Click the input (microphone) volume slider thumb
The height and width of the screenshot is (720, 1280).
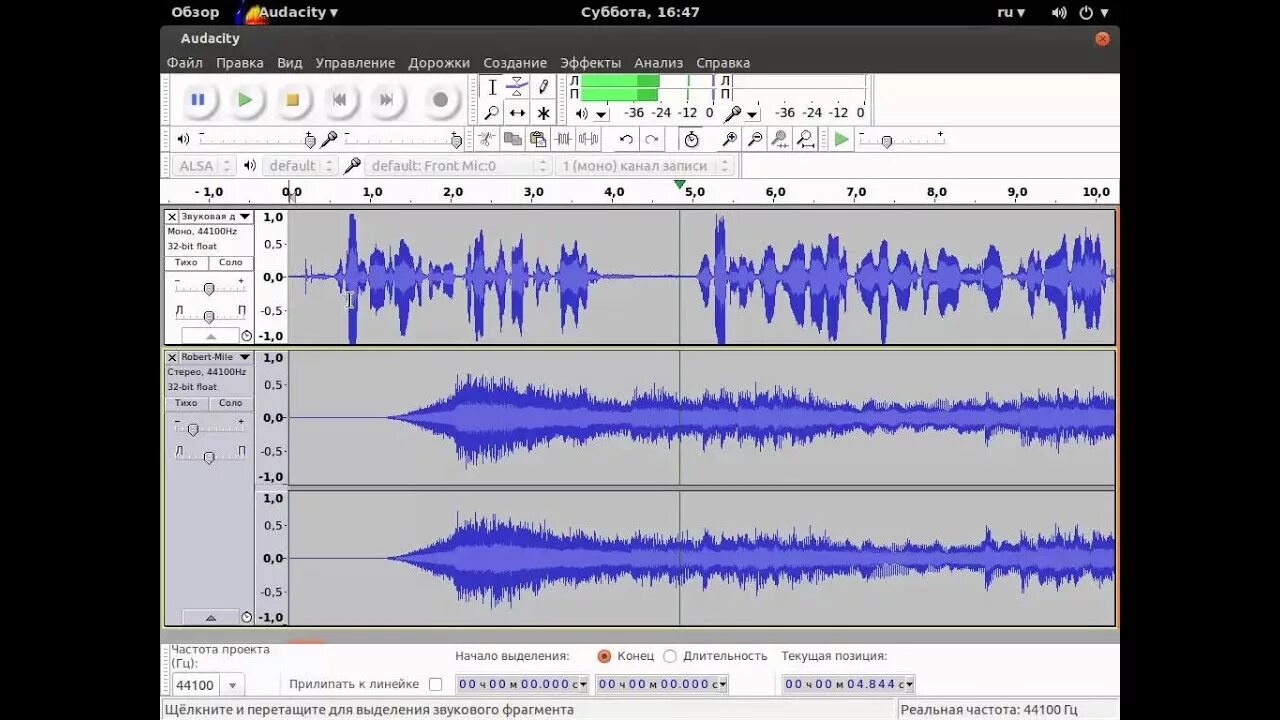tap(456, 141)
